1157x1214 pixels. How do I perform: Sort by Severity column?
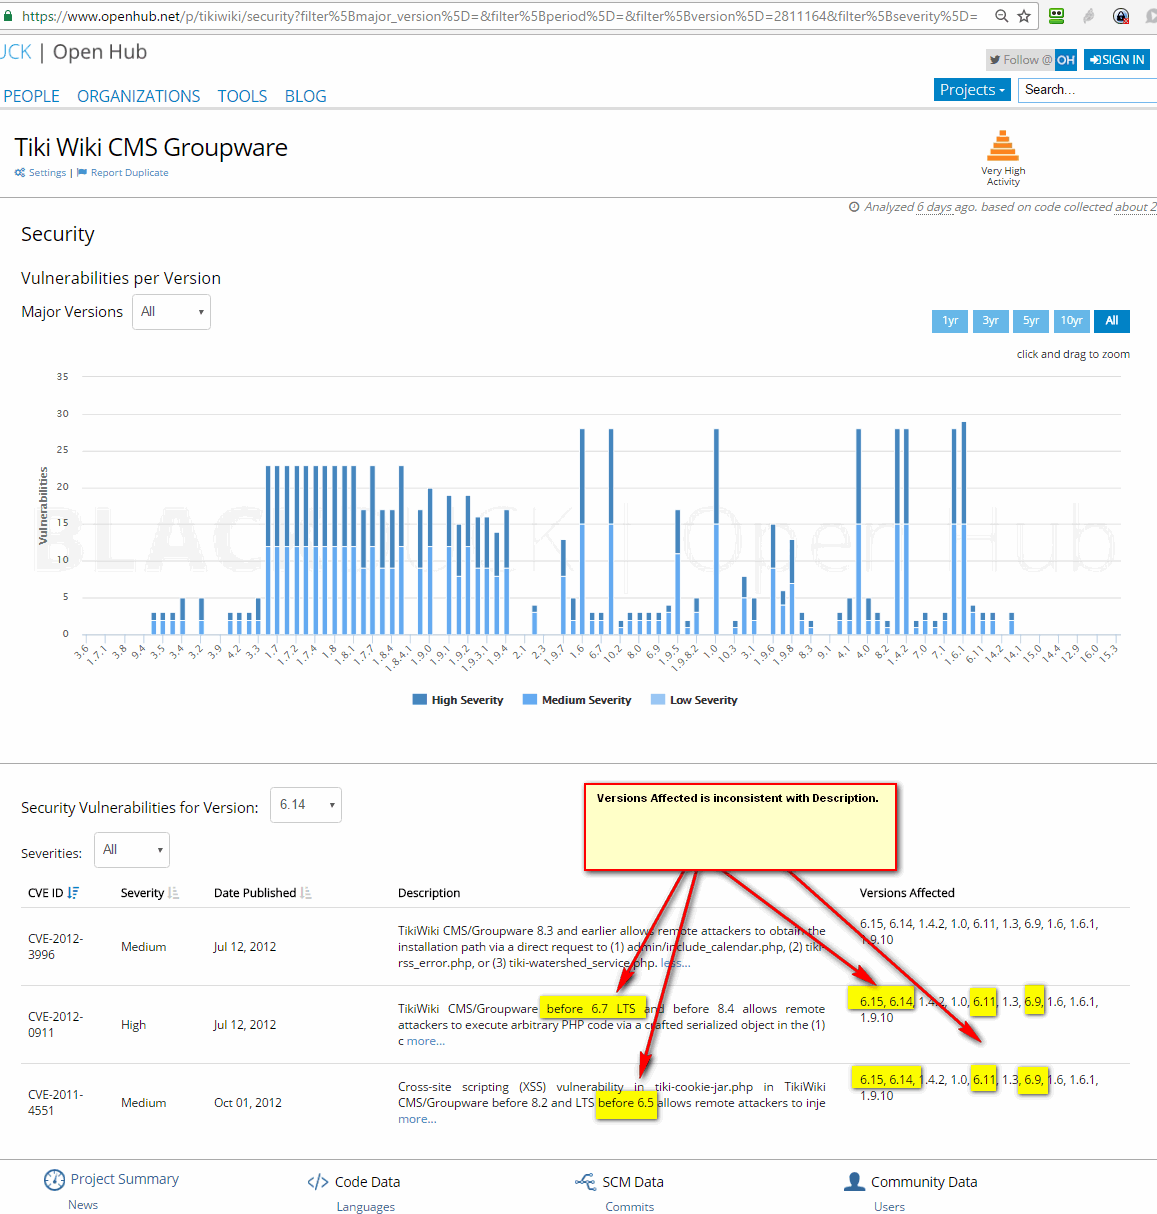click(x=150, y=893)
